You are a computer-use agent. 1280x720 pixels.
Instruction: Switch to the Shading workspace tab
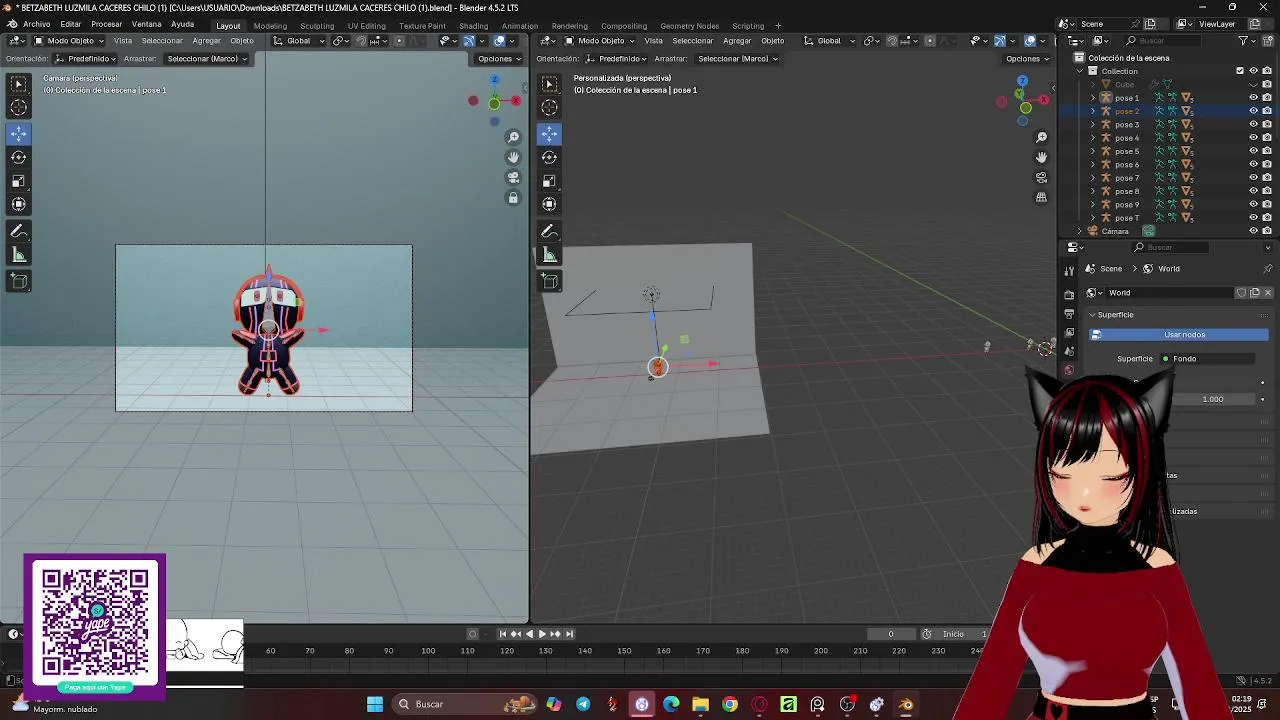(x=473, y=26)
